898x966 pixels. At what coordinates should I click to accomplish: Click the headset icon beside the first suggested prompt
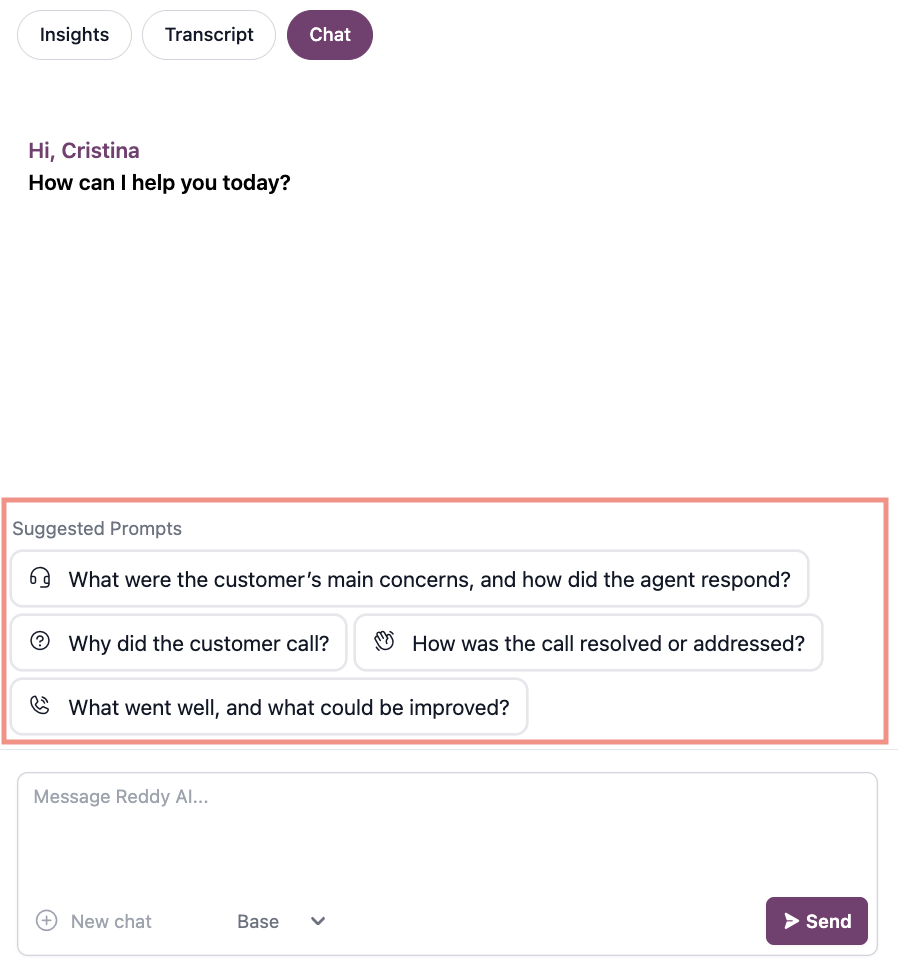tap(39, 578)
